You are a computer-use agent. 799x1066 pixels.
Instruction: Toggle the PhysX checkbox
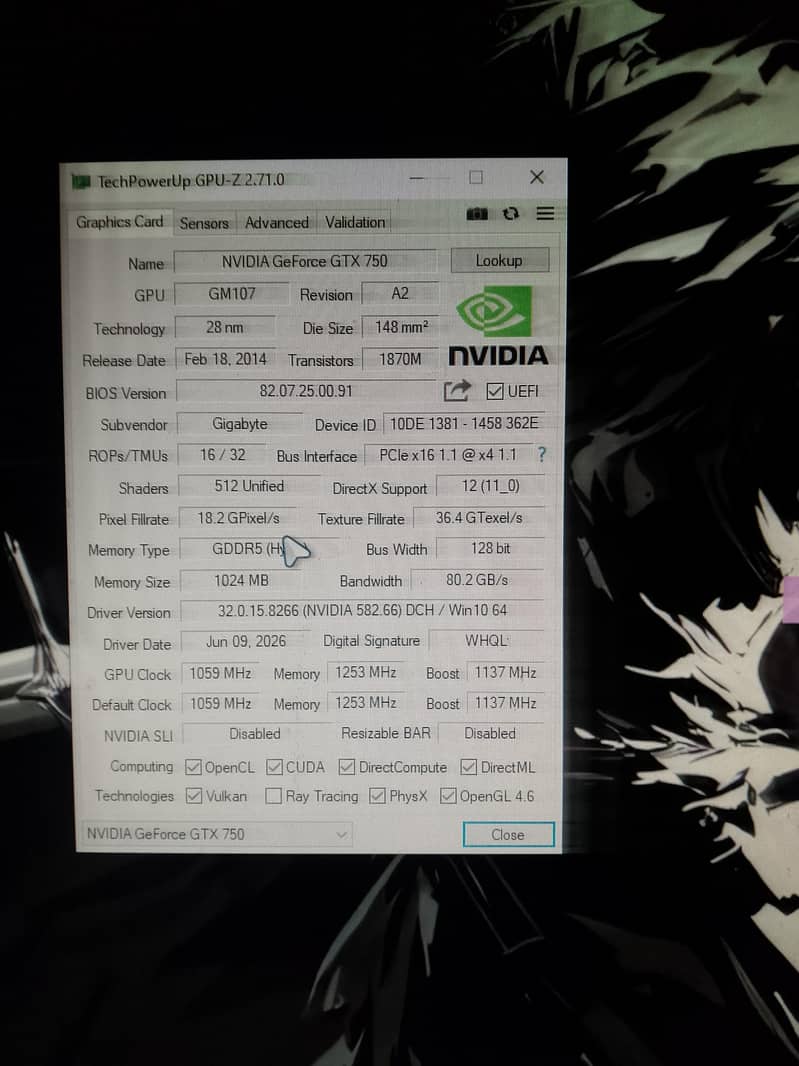pos(377,796)
